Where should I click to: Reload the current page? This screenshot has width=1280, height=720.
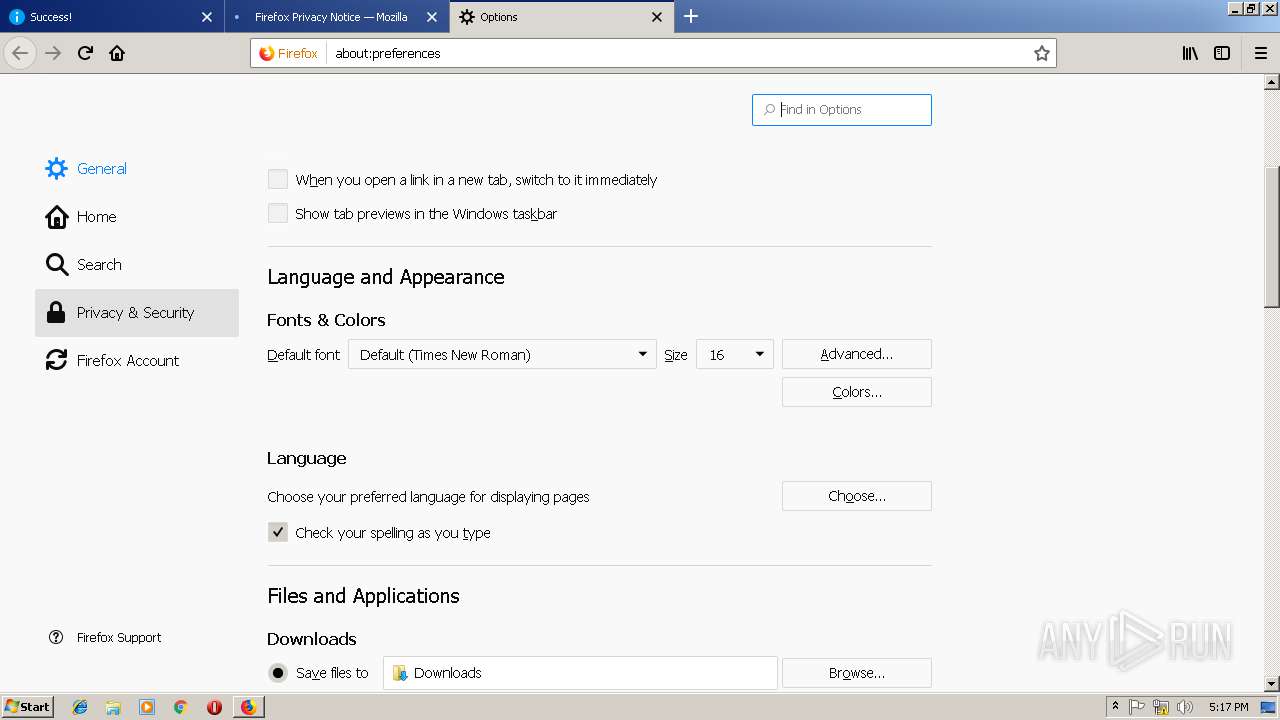85,53
